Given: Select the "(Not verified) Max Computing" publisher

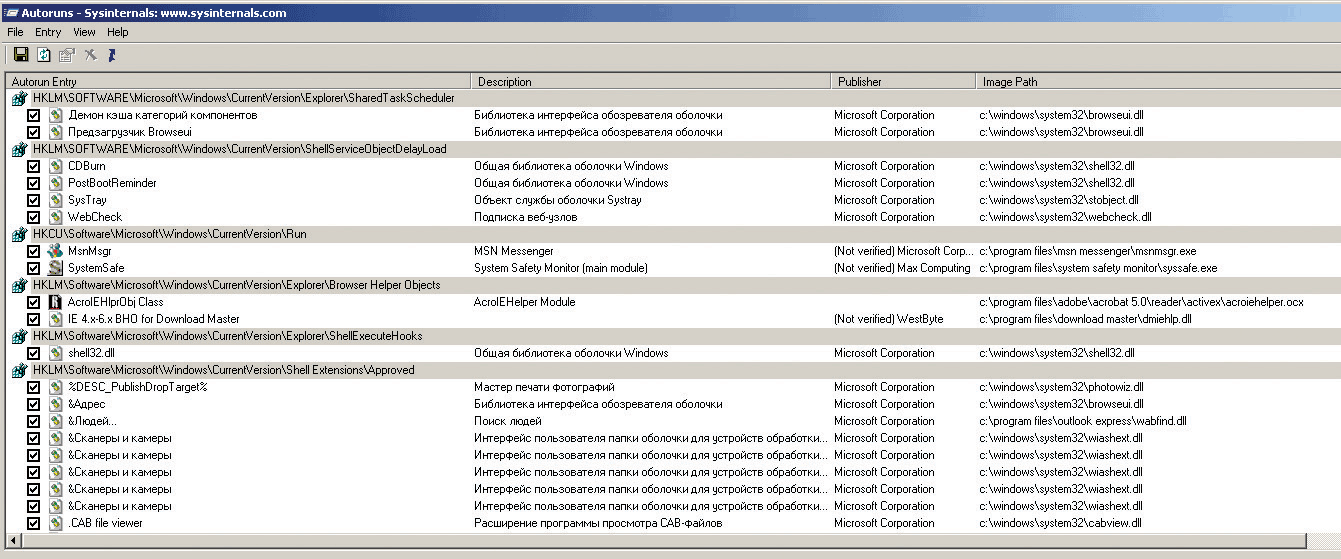Looking at the screenshot, I should [x=902, y=268].
